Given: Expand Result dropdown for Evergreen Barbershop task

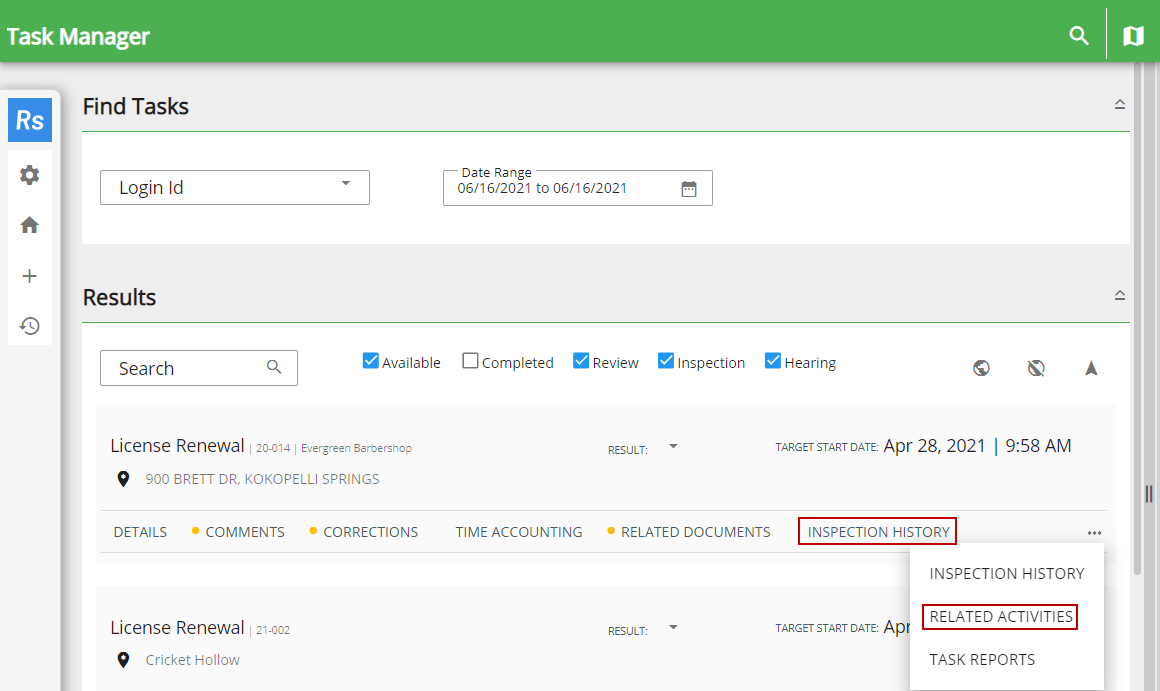Looking at the screenshot, I should (673, 447).
